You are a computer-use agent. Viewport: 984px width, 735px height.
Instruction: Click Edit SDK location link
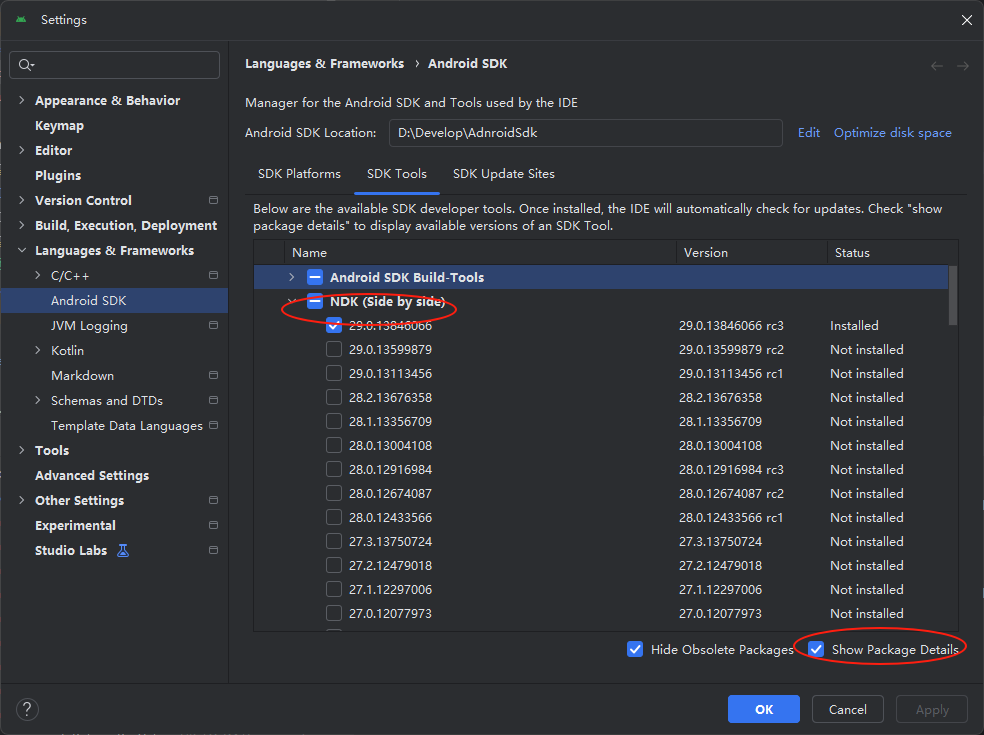point(808,132)
